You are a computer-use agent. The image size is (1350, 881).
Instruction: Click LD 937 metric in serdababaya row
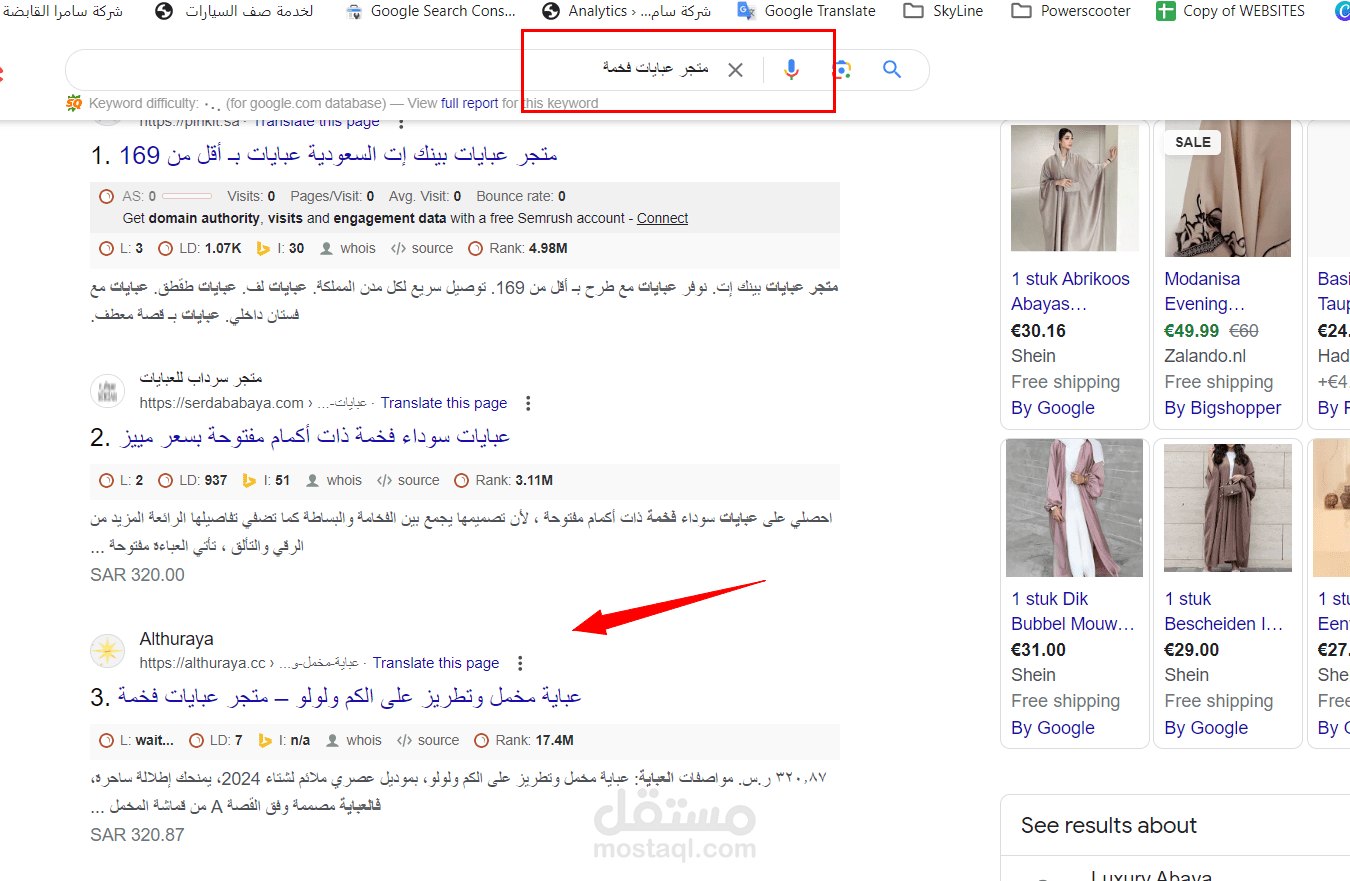tap(193, 480)
